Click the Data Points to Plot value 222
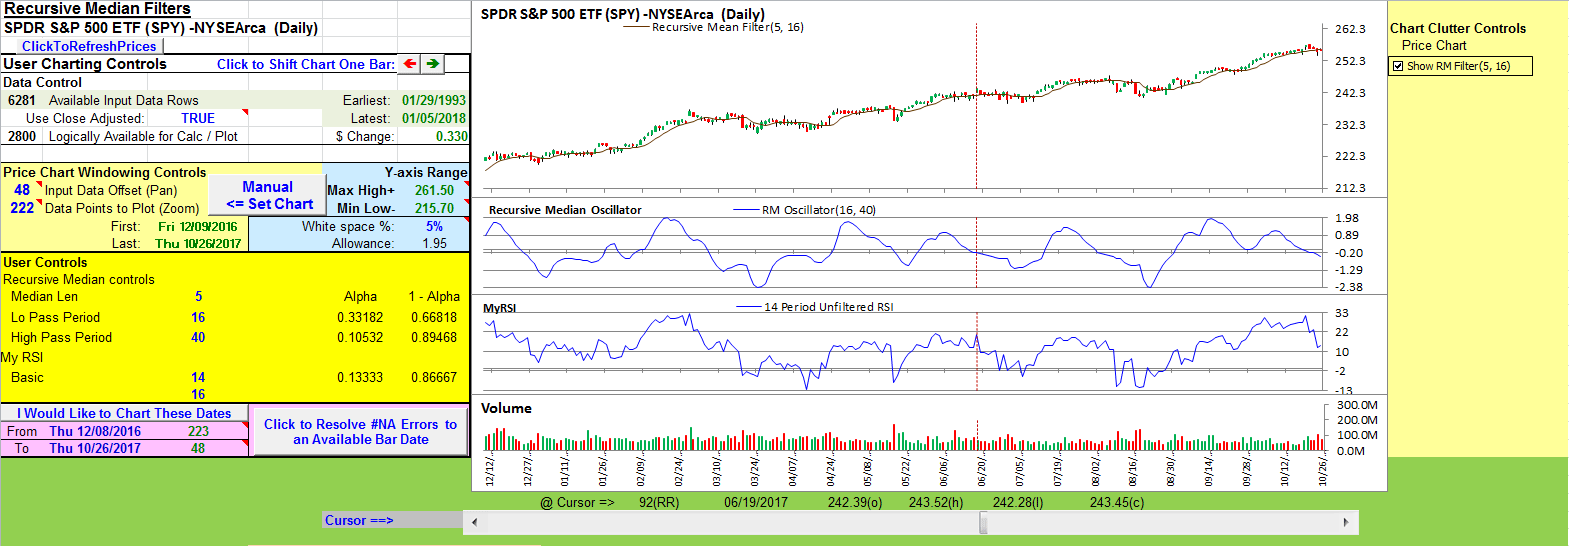The height and width of the screenshot is (546, 1569). (22, 208)
